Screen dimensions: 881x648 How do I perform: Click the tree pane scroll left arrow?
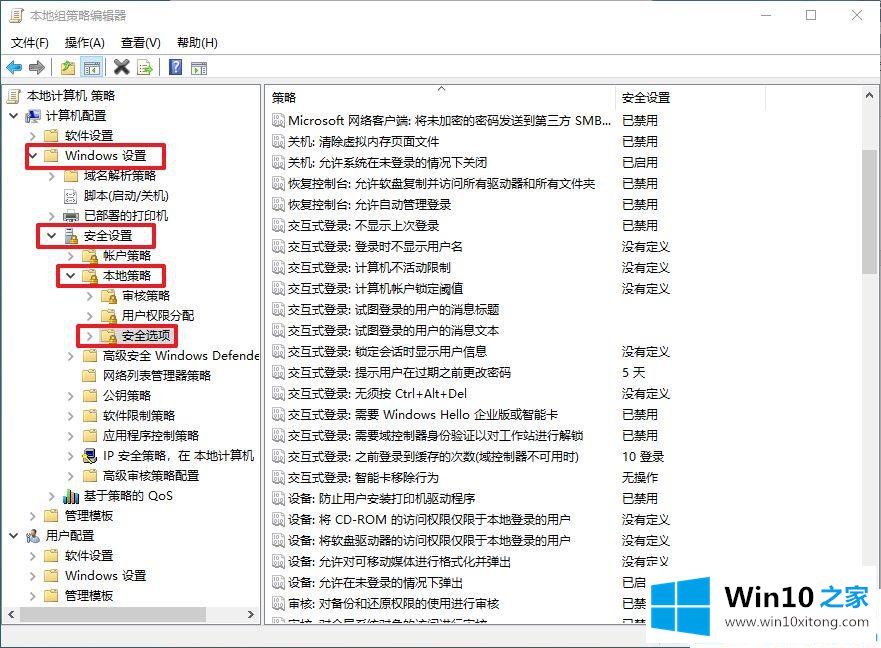tap(11, 615)
